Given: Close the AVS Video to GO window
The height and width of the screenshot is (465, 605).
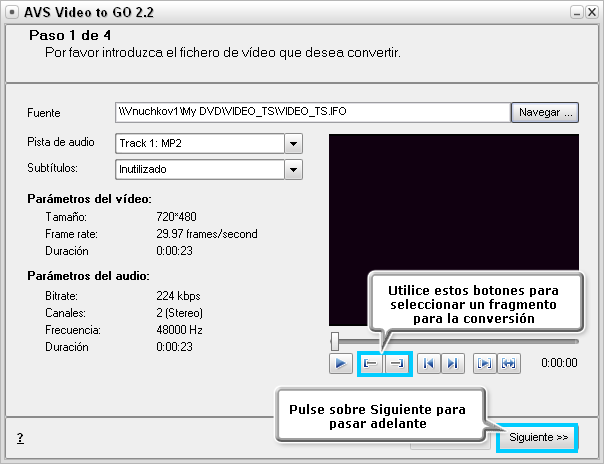Looking at the screenshot, I should pyautogui.click(x=591, y=12).
